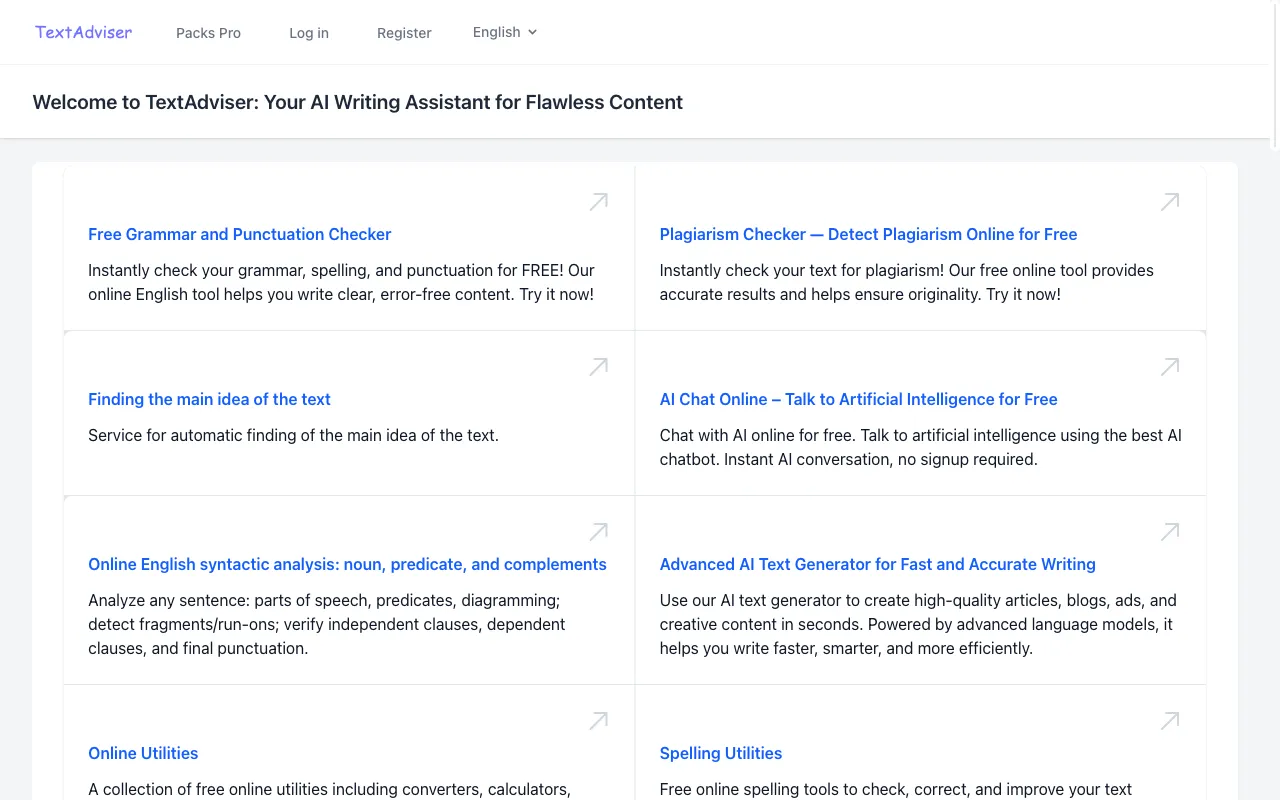Expand the English language dropdown

coord(505,32)
